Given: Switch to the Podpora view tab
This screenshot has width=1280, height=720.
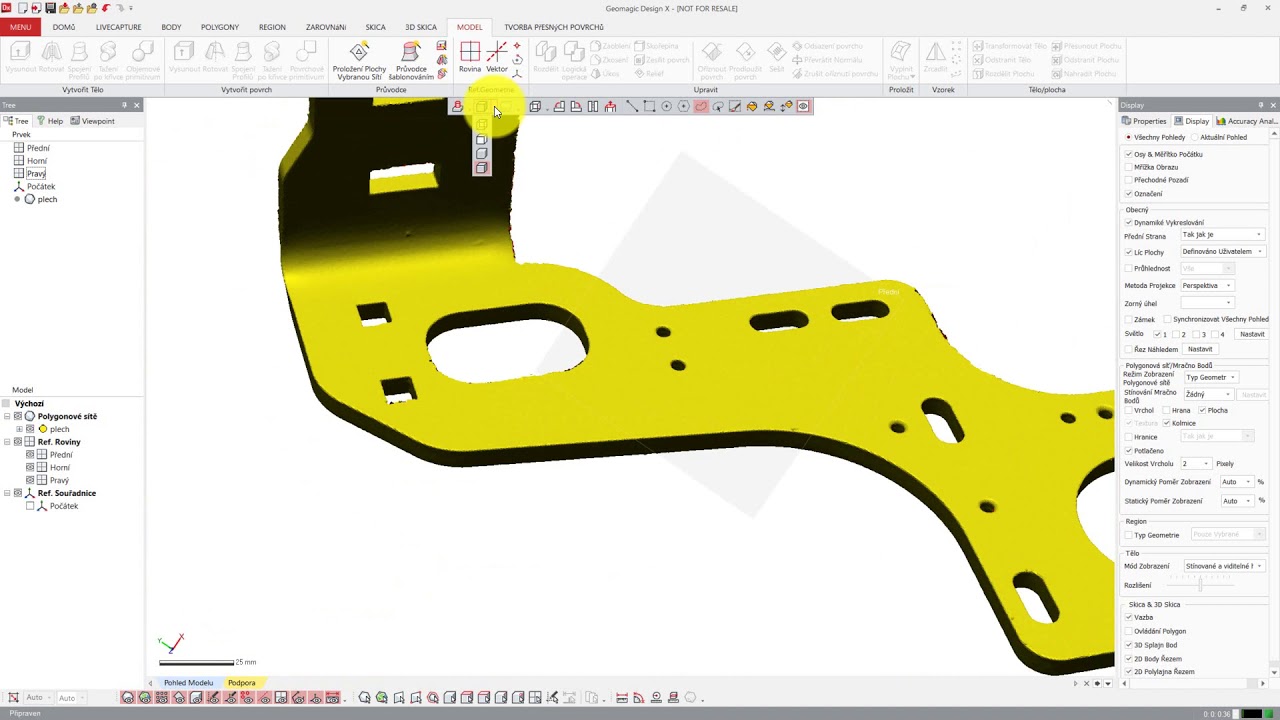Looking at the screenshot, I should pyautogui.click(x=241, y=682).
